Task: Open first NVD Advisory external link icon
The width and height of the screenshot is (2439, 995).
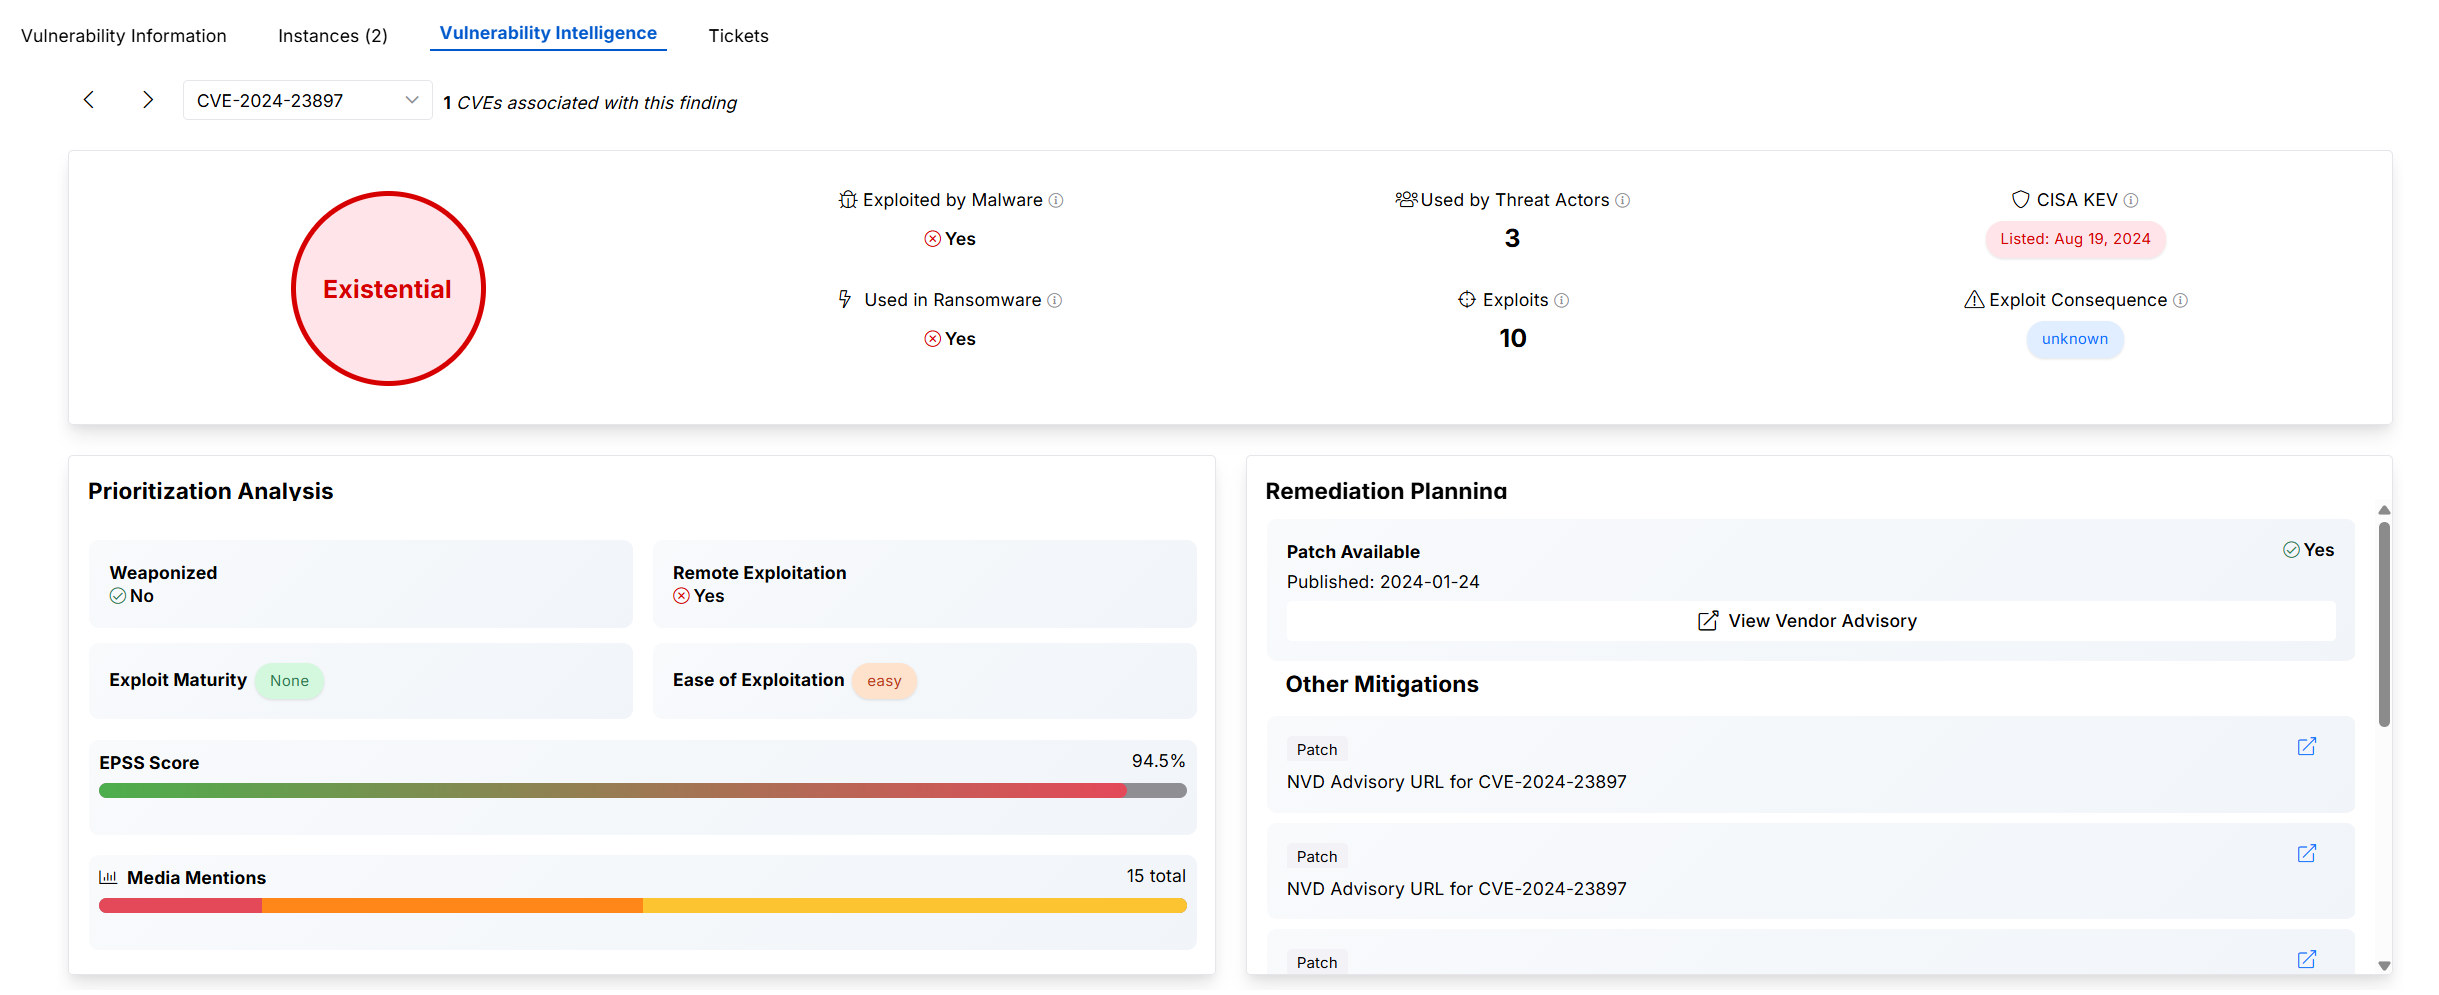Action: click(x=2307, y=747)
